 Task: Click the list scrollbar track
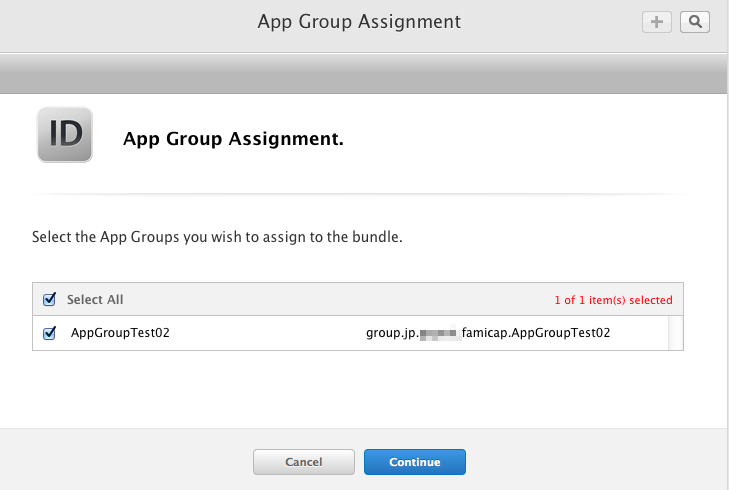tap(676, 333)
